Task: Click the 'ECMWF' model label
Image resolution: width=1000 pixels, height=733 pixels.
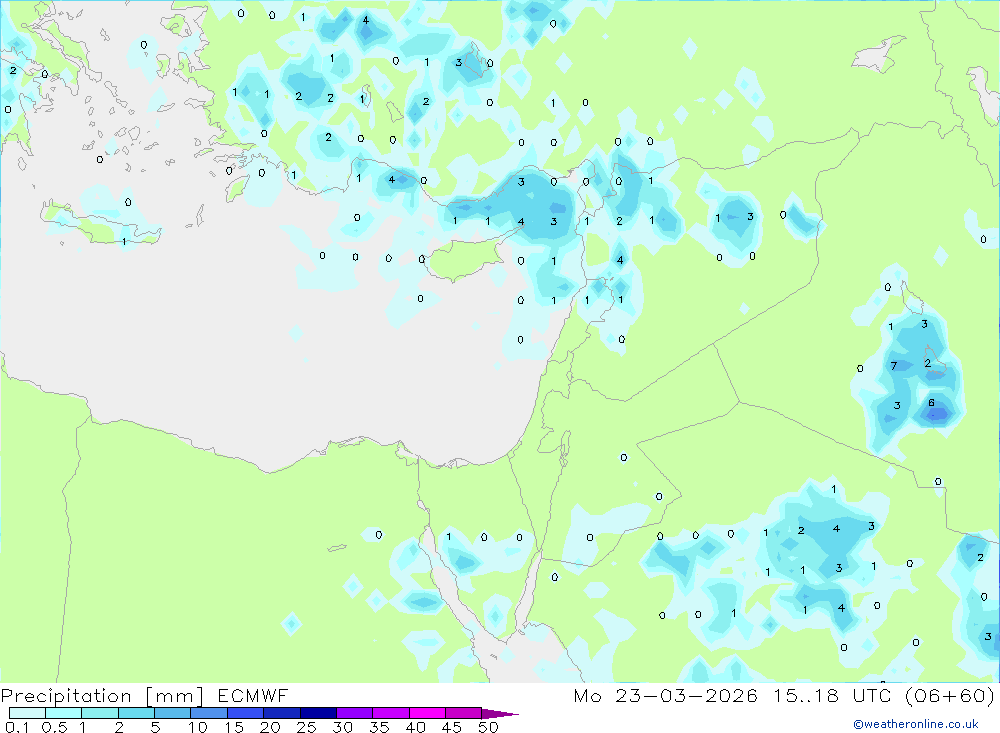Action: click(253, 696)
